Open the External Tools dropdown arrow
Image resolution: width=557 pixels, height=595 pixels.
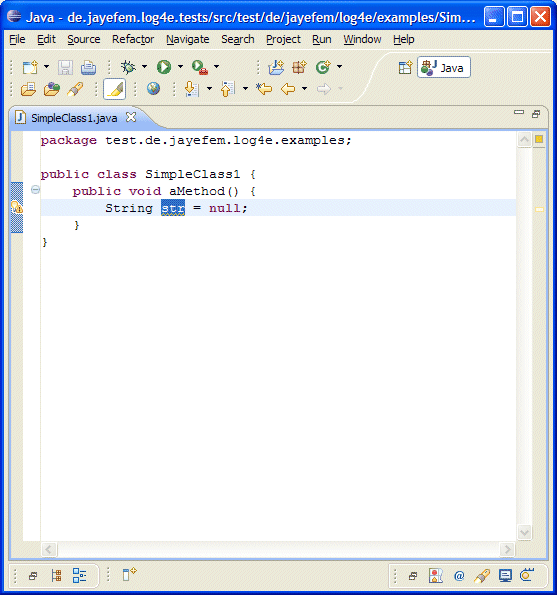pyautogui.click(x=216, y=67)
